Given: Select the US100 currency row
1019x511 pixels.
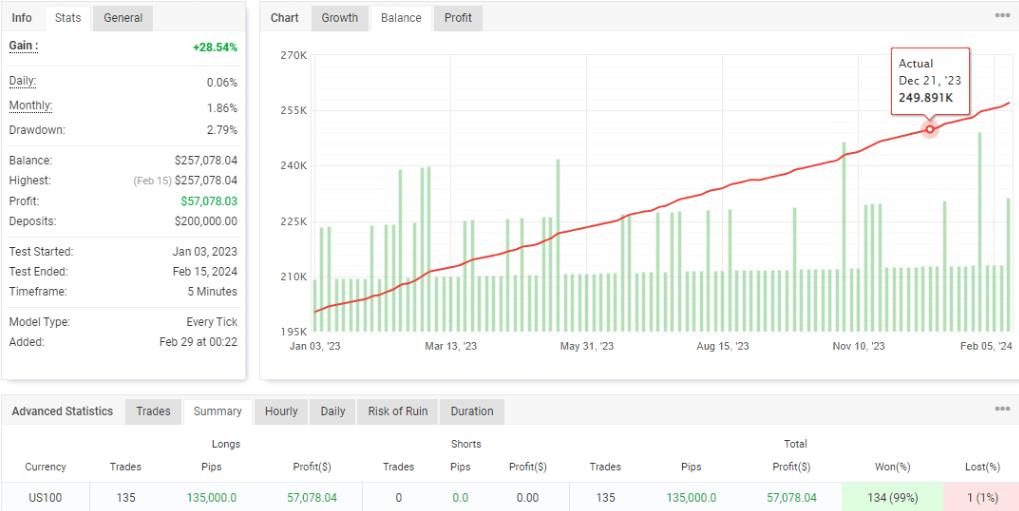Looking at the screenshot, I should 46,497.
